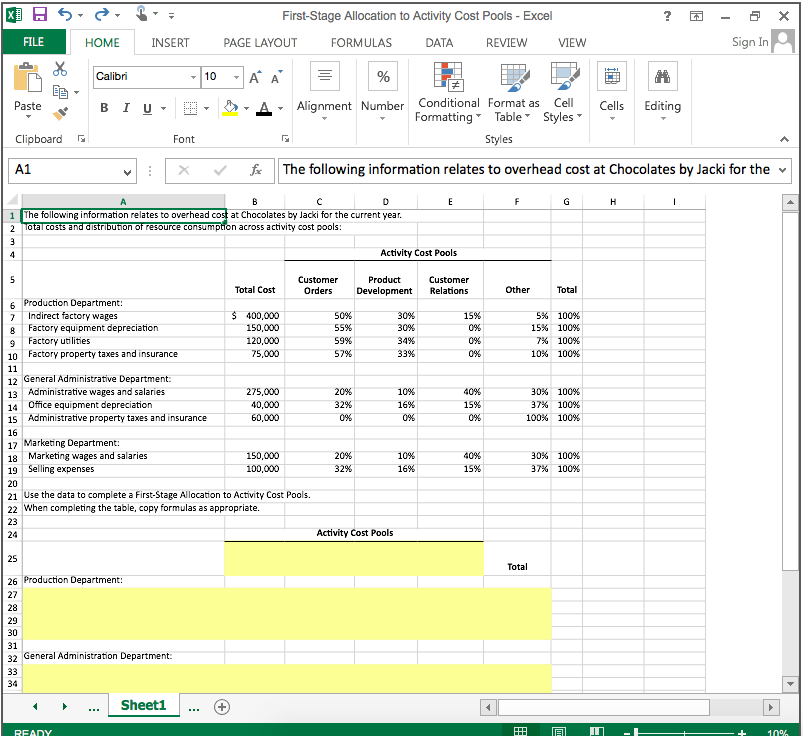Open the green FILE button
Image resolution: width=803 pixels, height=736 pixels.
coord(34,42)
